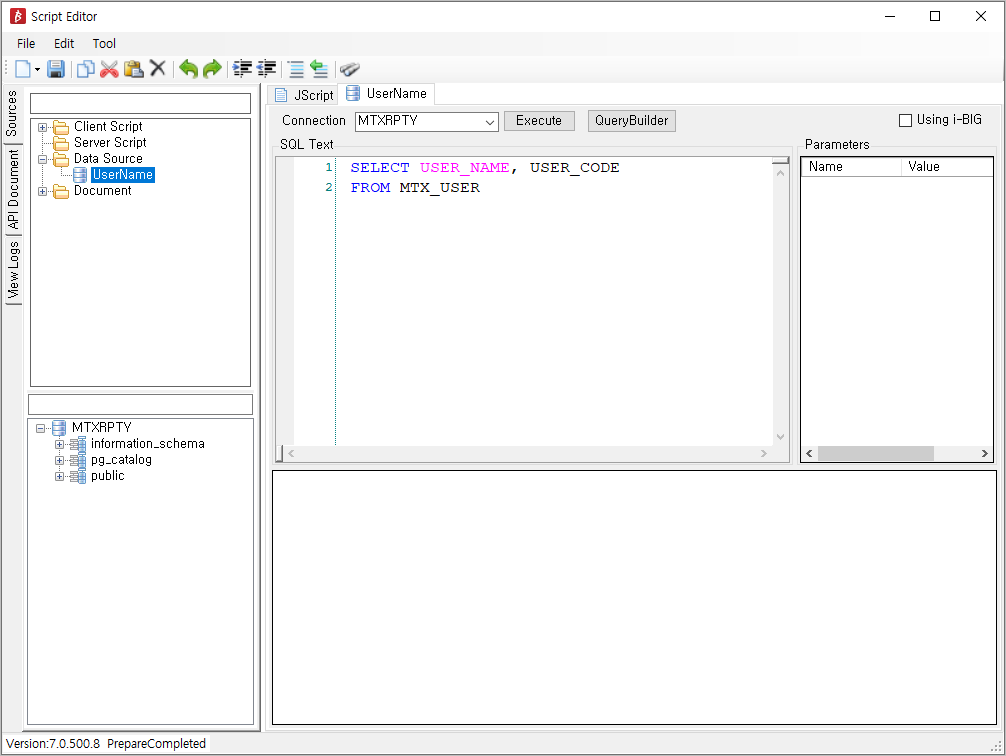
Task: Open the Sources side tab
Action: (12, 114)
